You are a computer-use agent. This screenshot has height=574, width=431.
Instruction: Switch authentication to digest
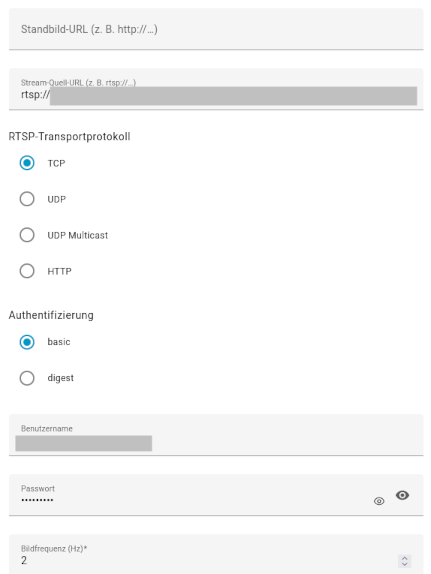[x=27, y=378]
